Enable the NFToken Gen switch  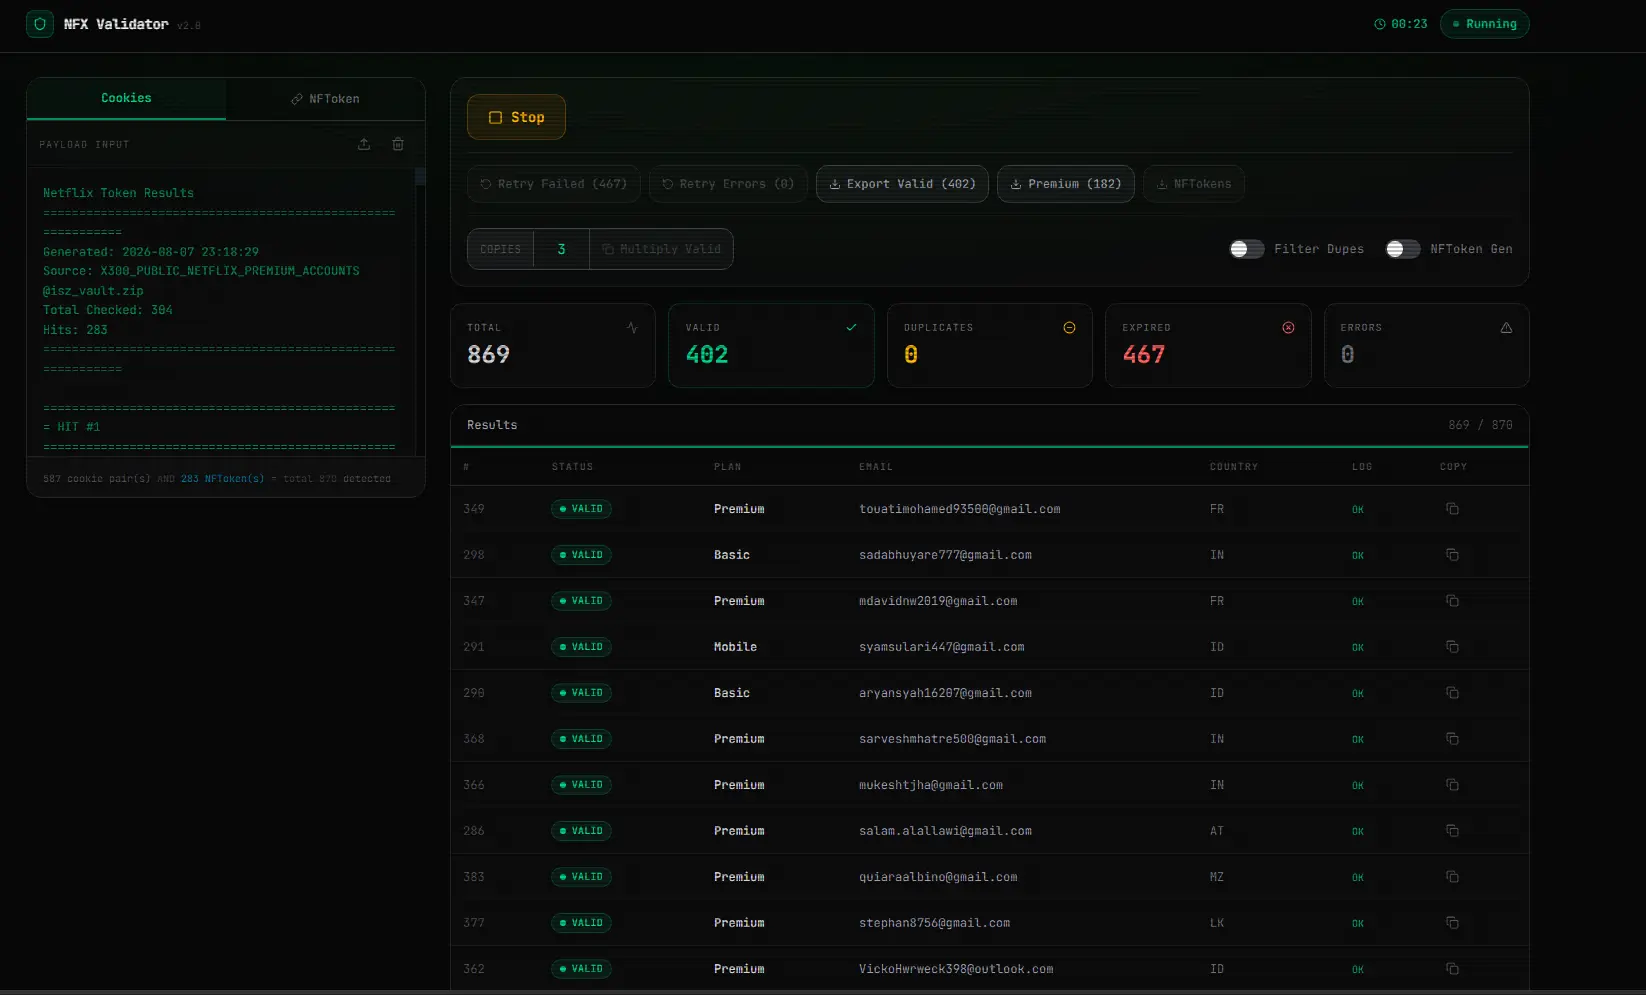coord(1403,249)
